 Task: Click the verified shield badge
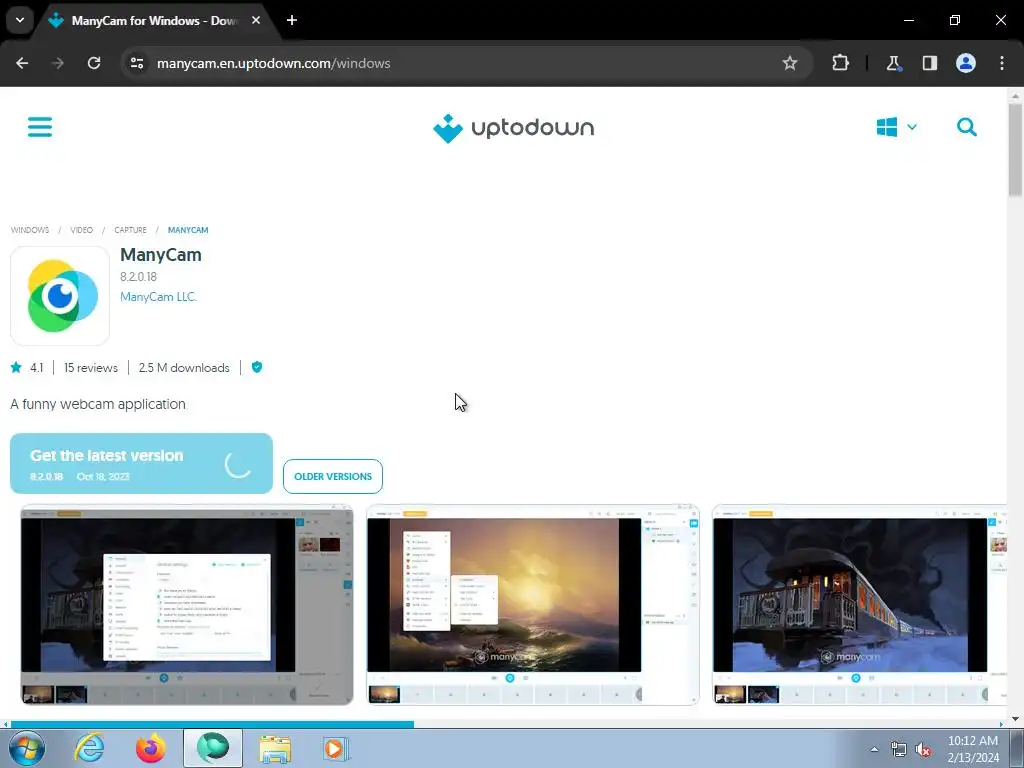coord(257,367)
